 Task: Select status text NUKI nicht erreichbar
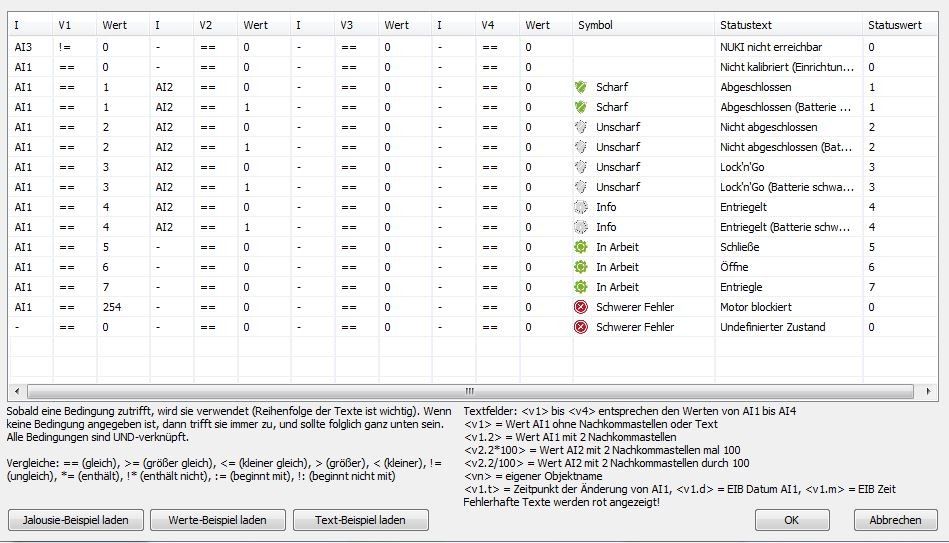[x=770, y=47]
